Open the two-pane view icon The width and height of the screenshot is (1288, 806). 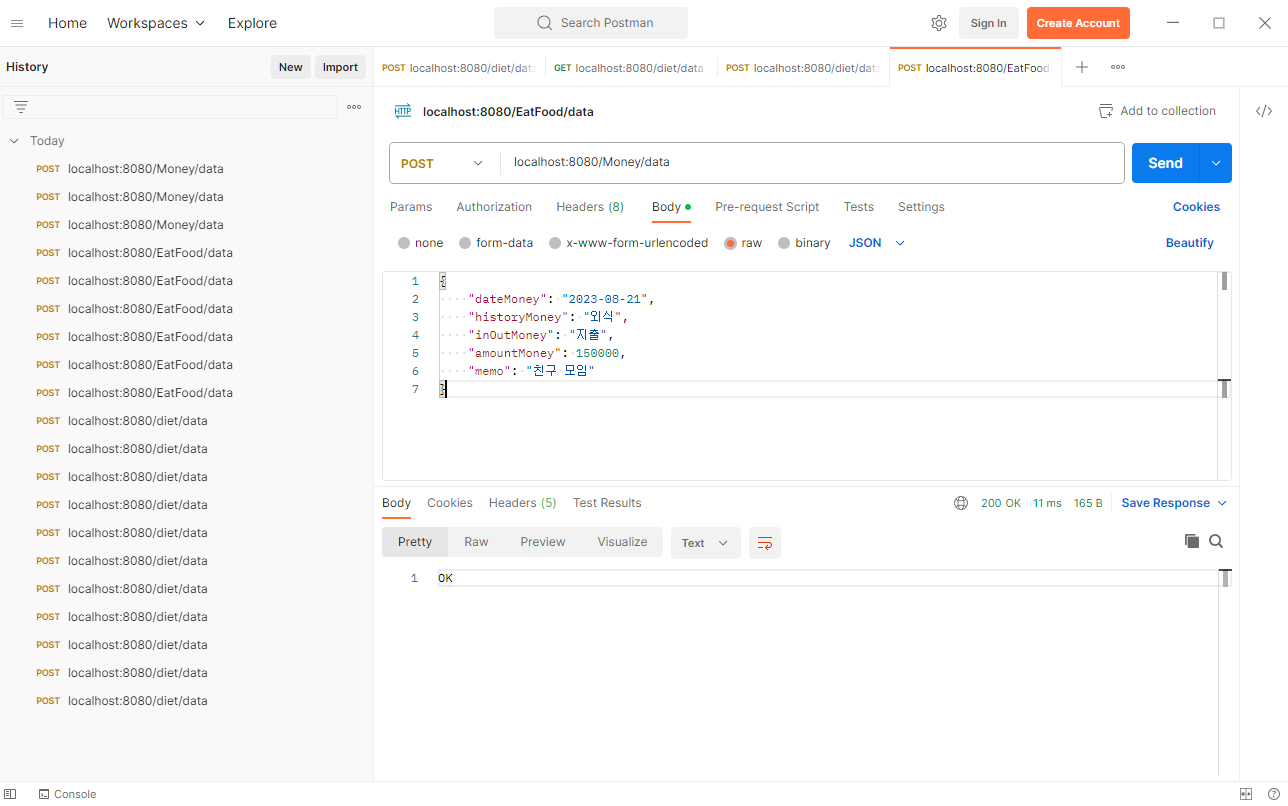tap(1246, 794)
